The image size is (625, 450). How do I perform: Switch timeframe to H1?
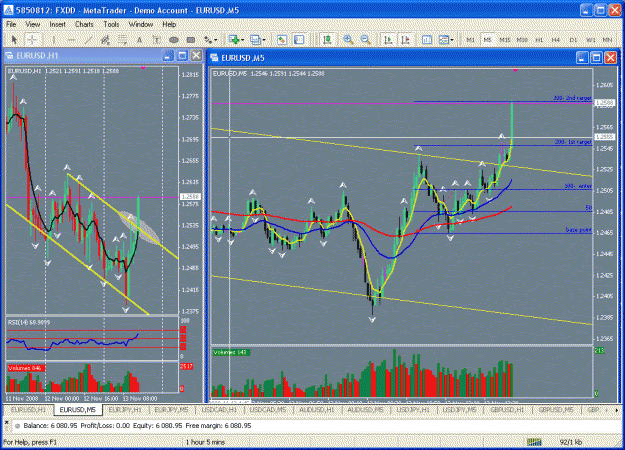pos(539,40)
